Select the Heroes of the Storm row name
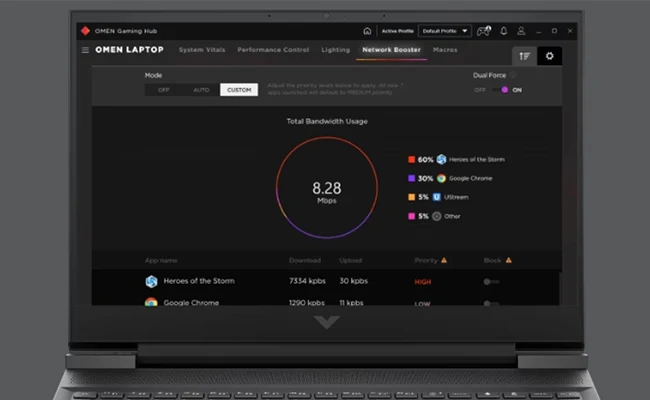The width and height of the screenshot is (650, 400). [x=199, y=281]
